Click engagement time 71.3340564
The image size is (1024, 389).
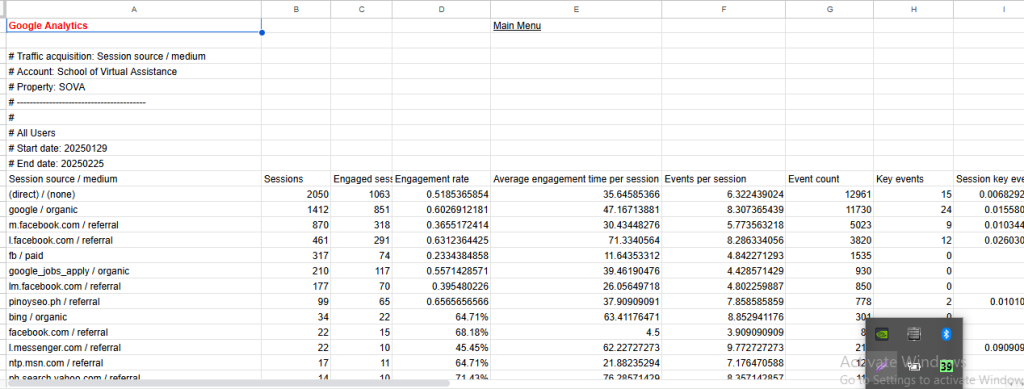pos(576,240)
